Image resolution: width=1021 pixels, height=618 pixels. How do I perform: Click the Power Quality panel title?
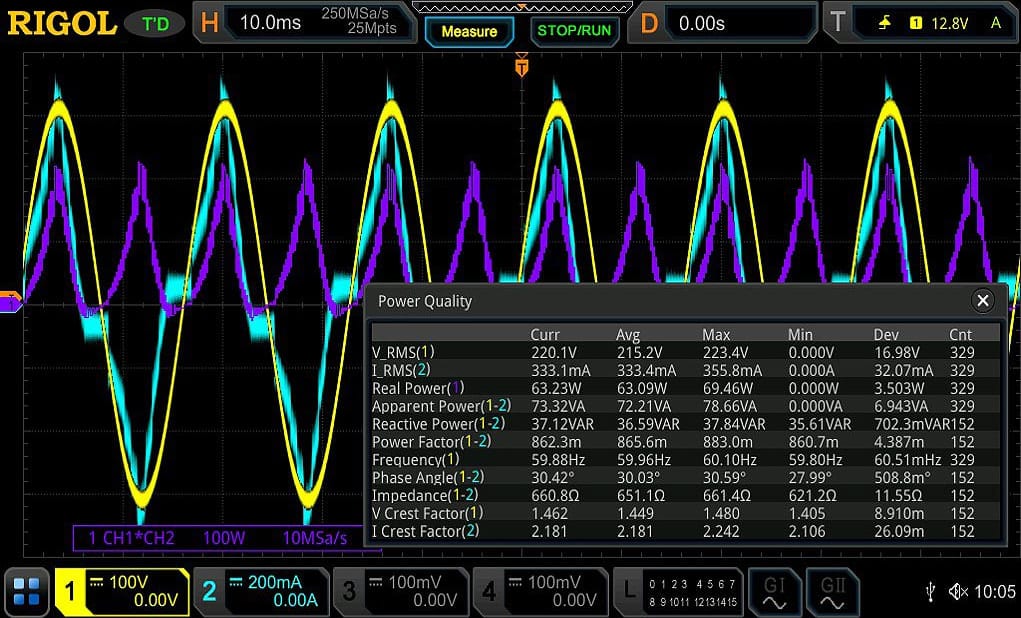pos(425,302)
